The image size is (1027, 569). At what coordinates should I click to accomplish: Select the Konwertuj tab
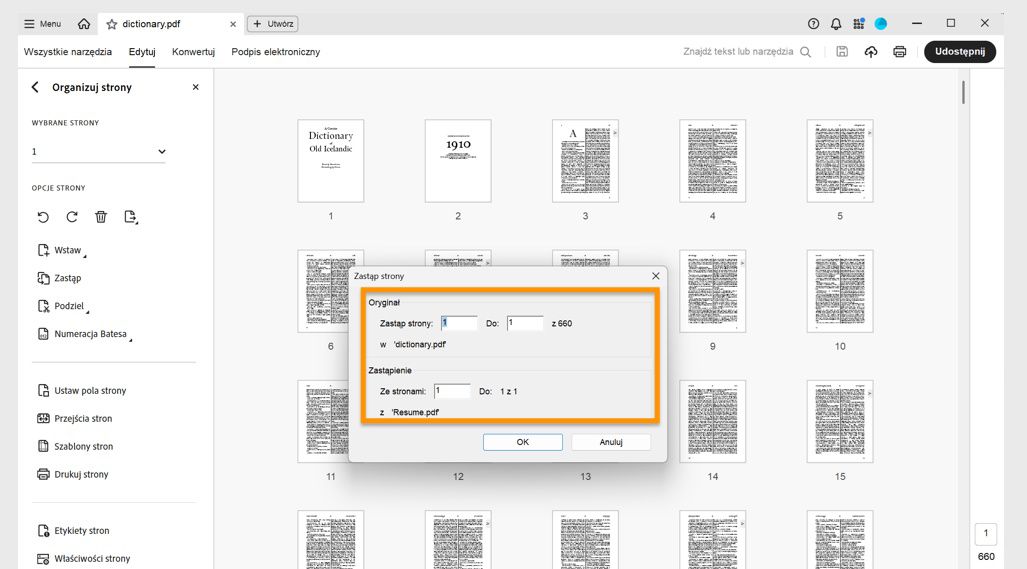pyautogui.click(x=193, y=52)
